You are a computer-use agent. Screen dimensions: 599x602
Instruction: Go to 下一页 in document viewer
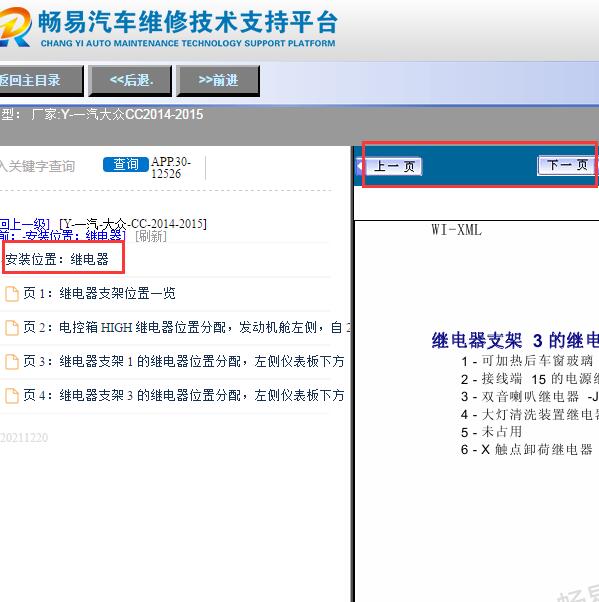pos(567,165)
